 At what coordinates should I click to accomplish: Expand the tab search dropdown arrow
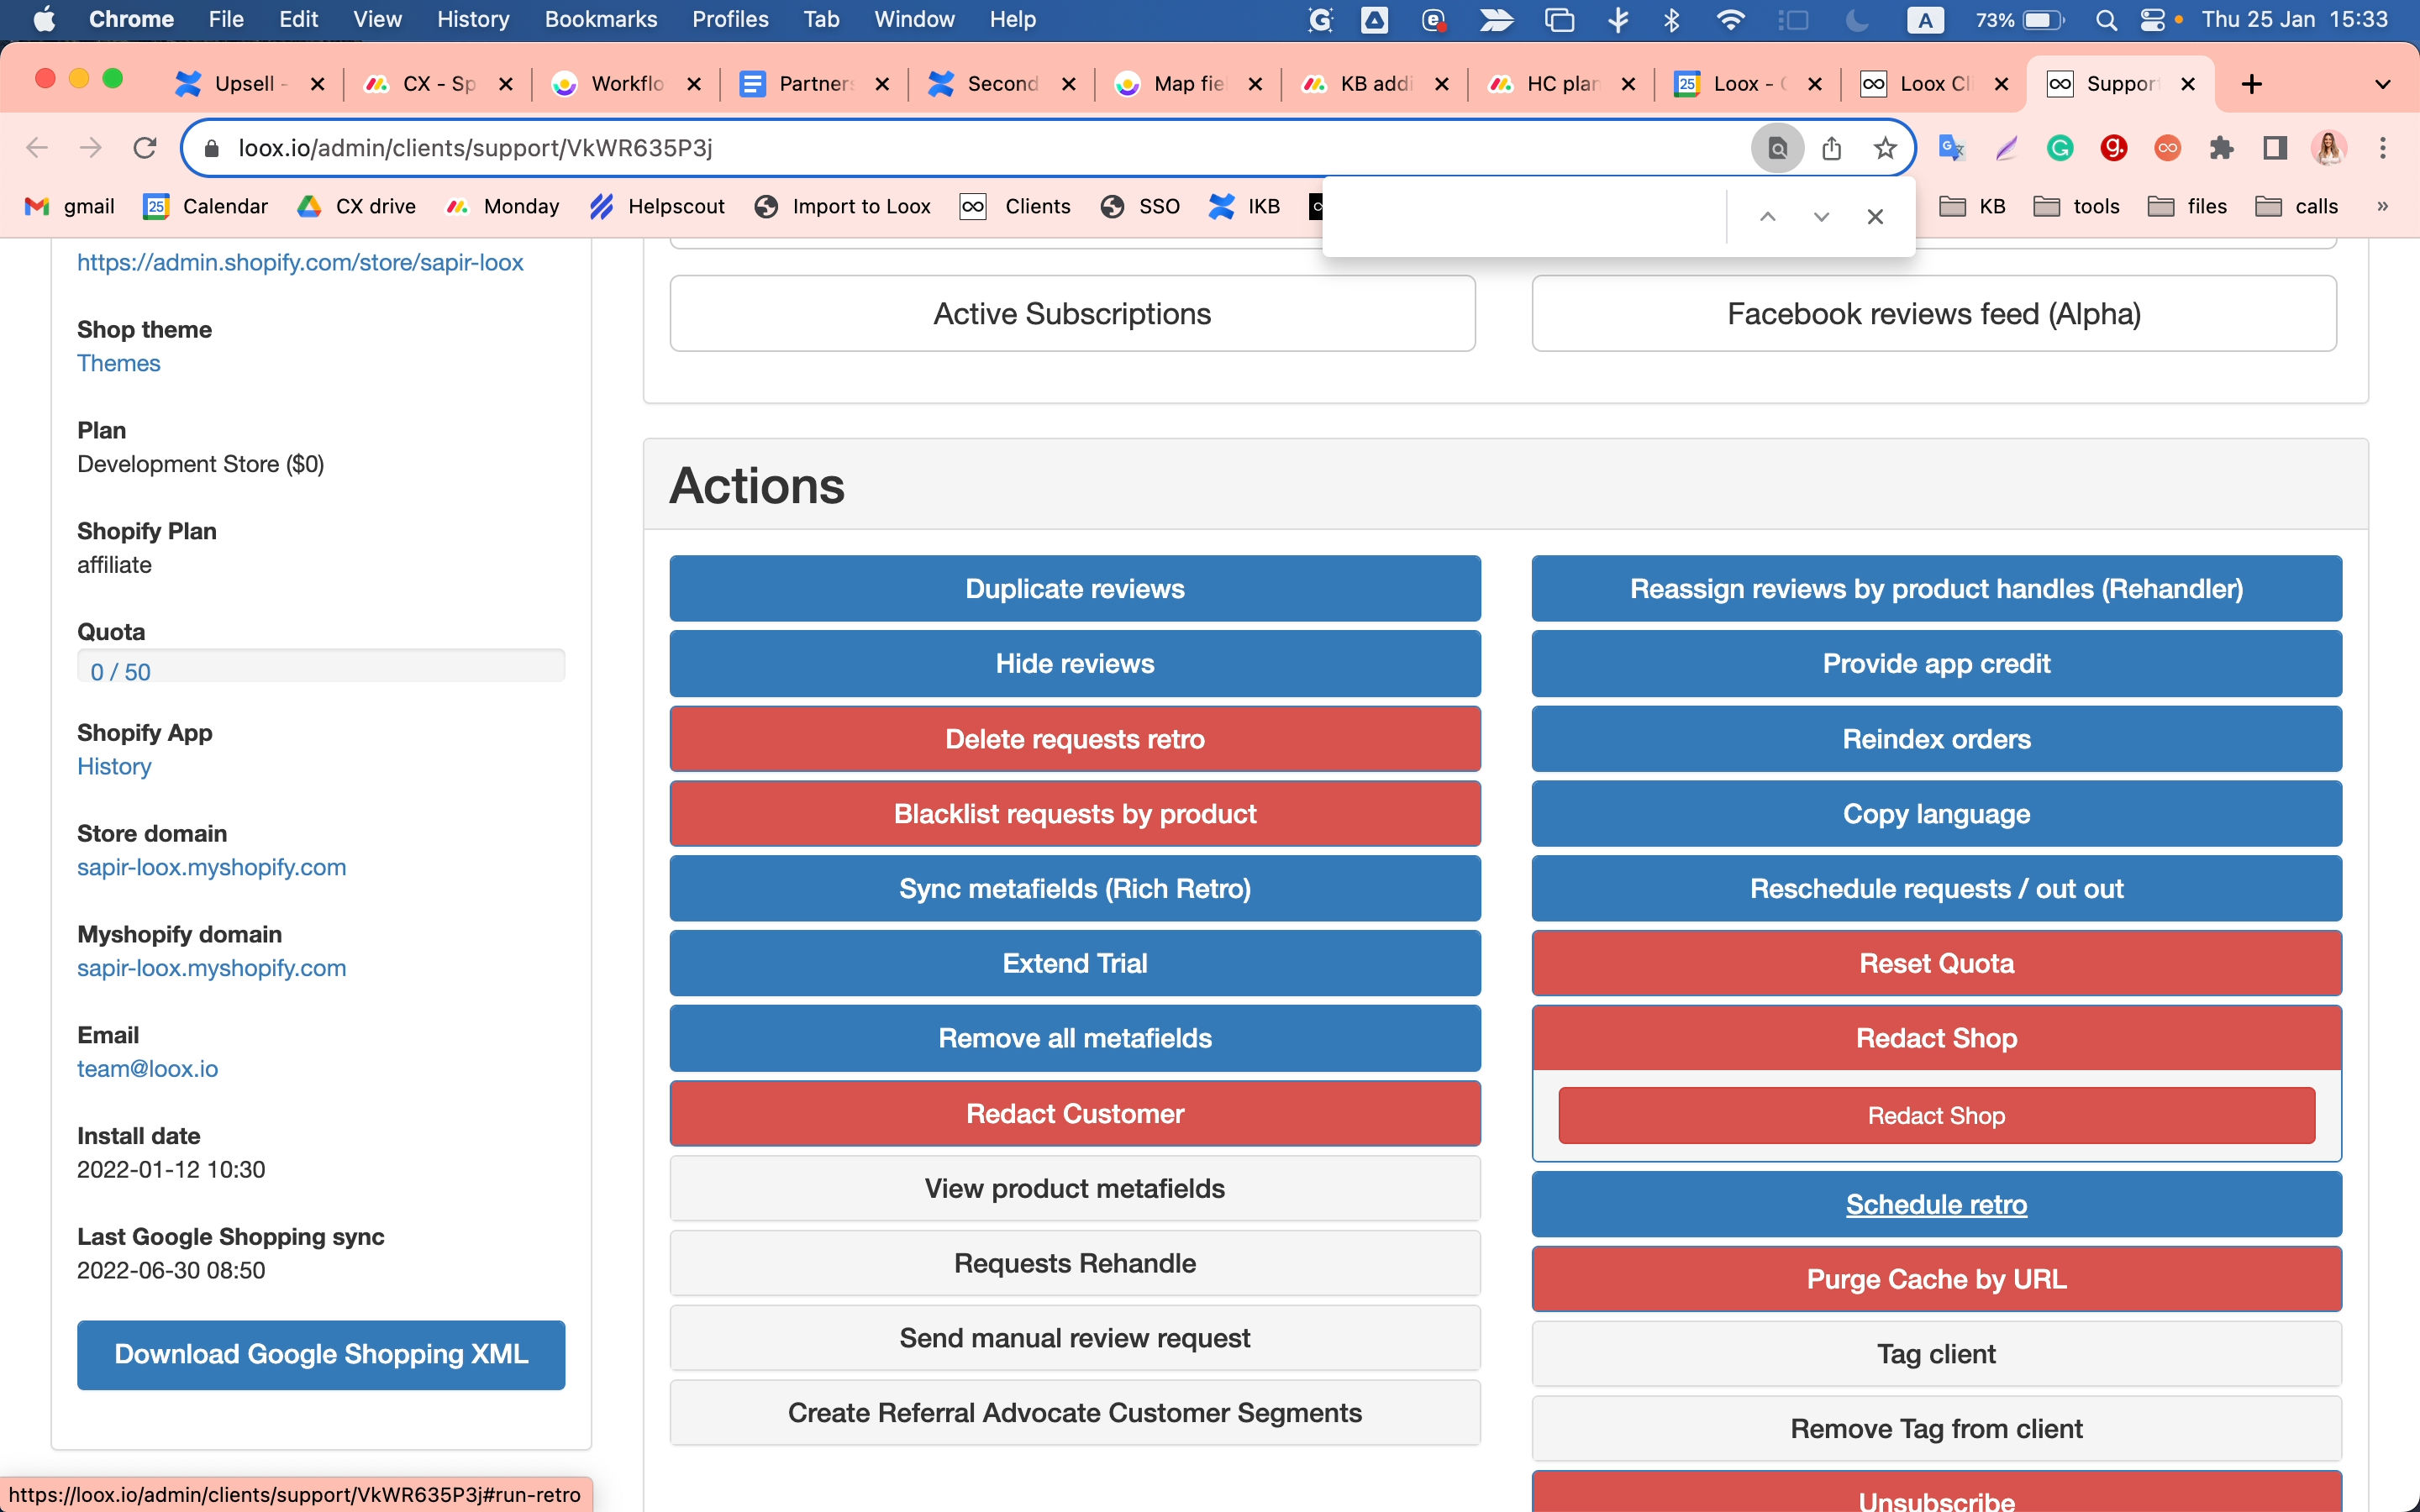click(x=2383, y=84)
